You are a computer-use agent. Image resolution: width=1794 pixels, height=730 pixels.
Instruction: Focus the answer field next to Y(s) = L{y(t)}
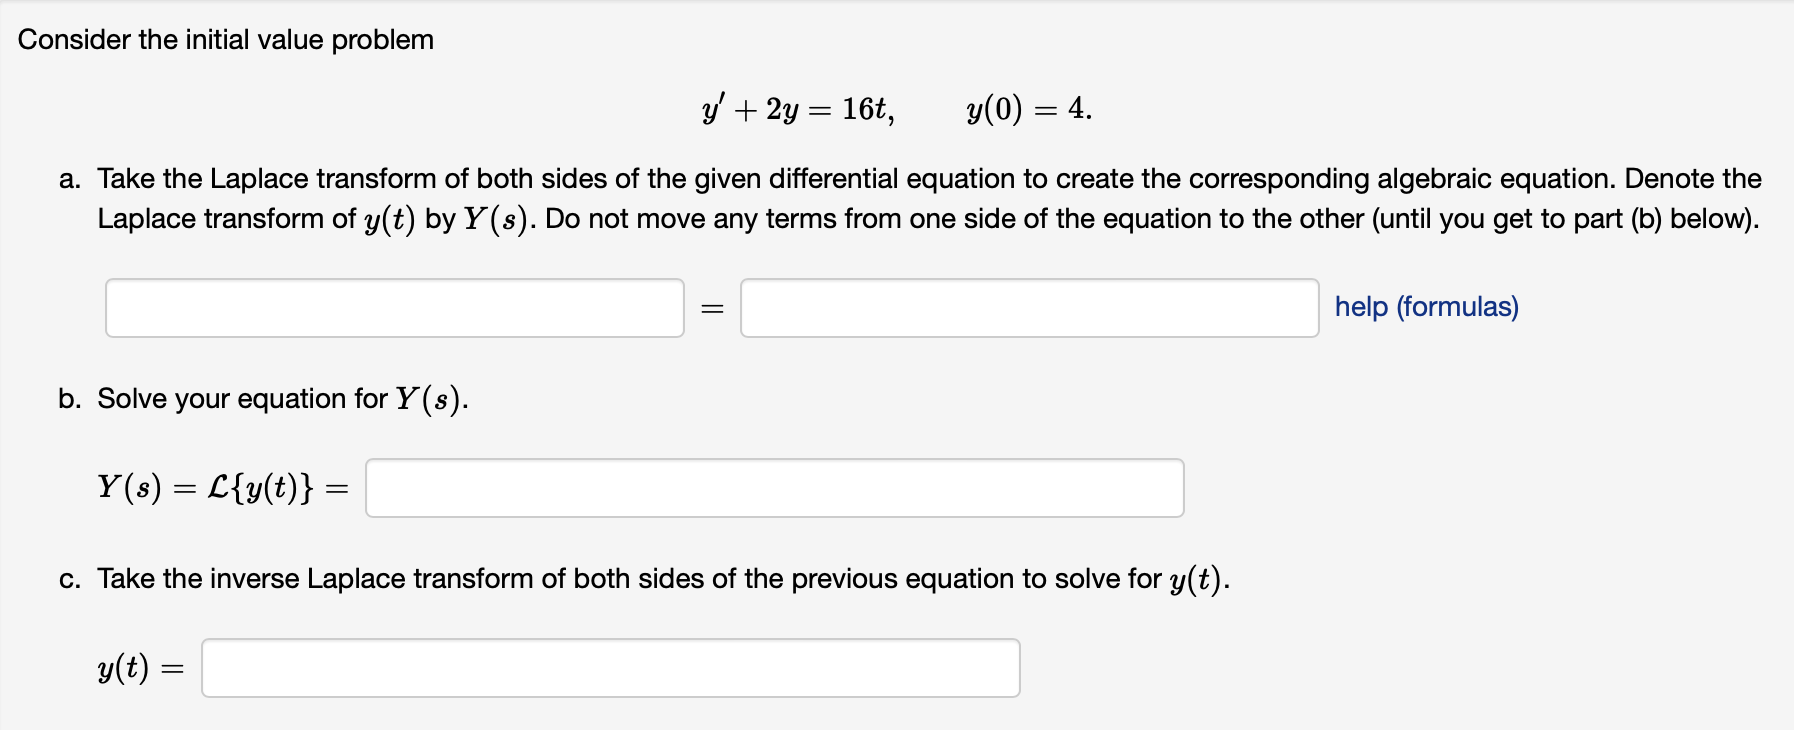click(775, 488)
